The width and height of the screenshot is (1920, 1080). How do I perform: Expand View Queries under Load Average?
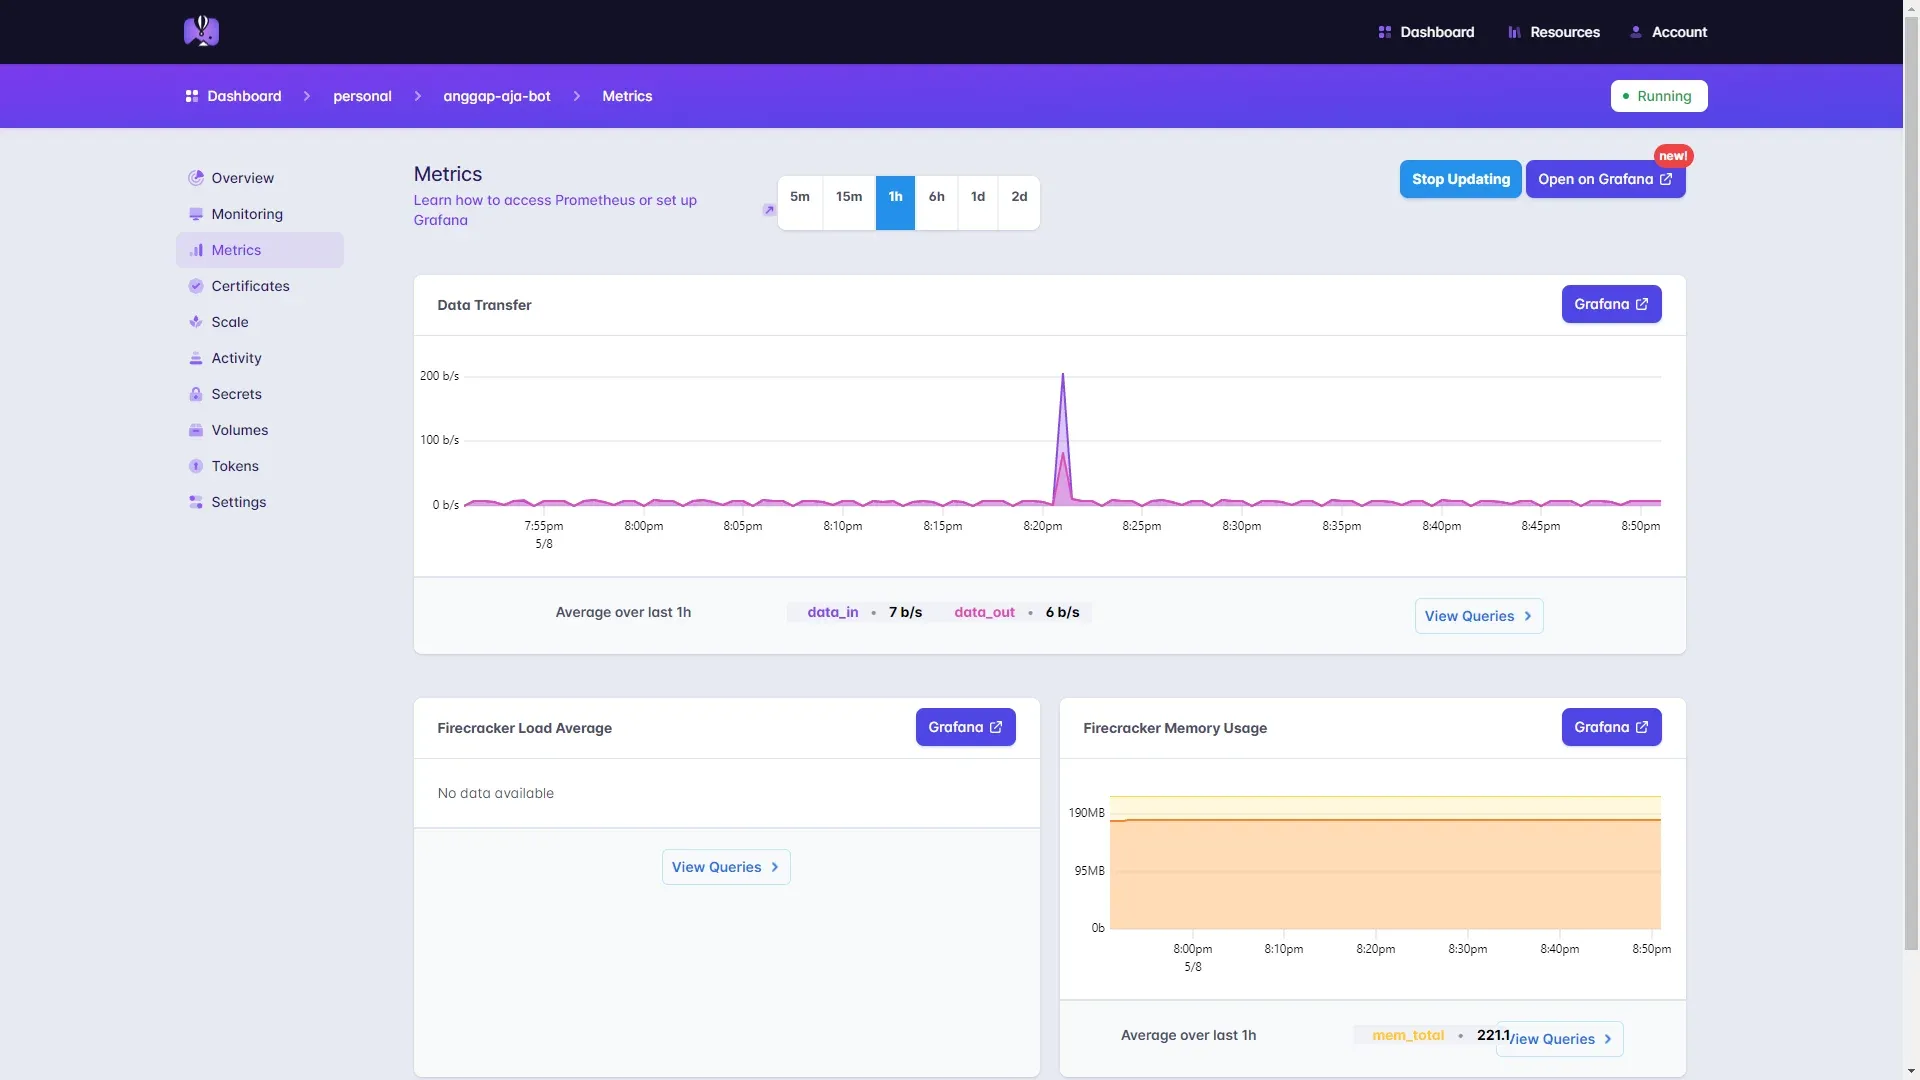point(725,867)
